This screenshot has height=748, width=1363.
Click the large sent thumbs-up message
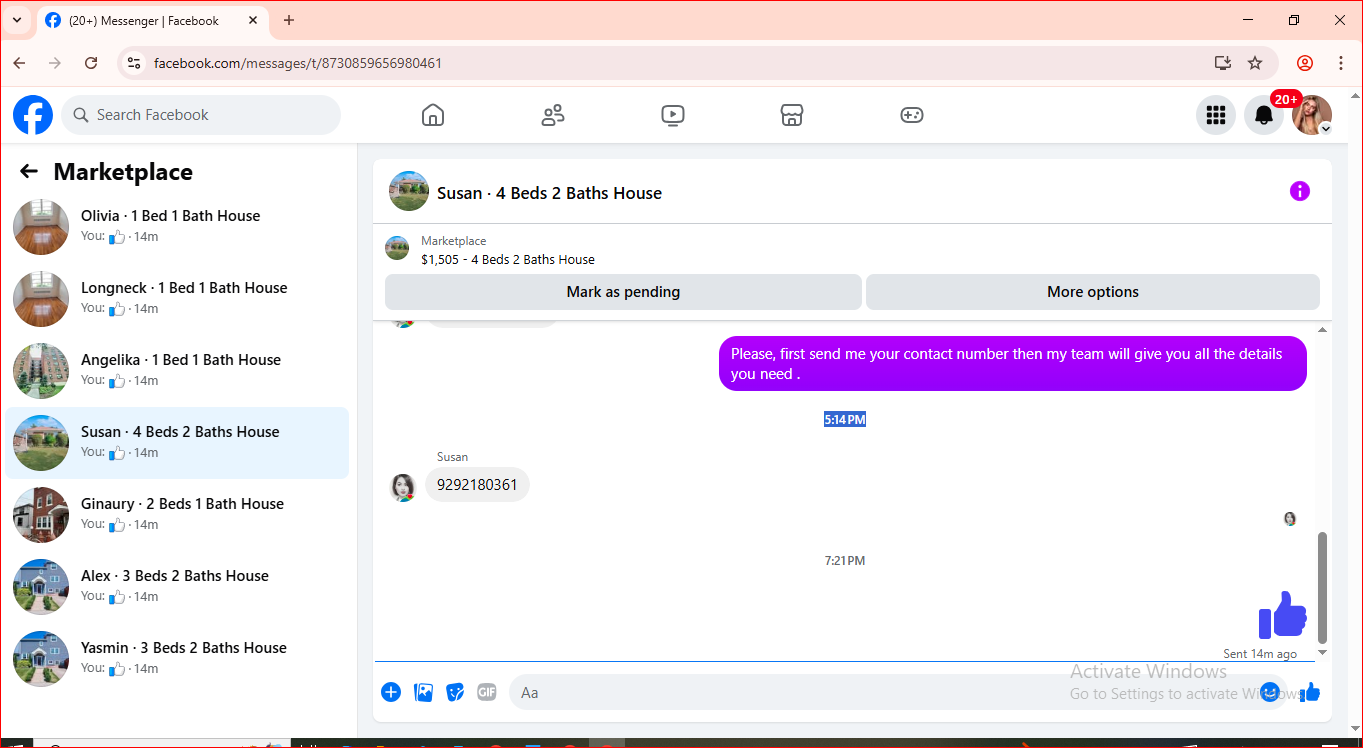point(1283,615)
